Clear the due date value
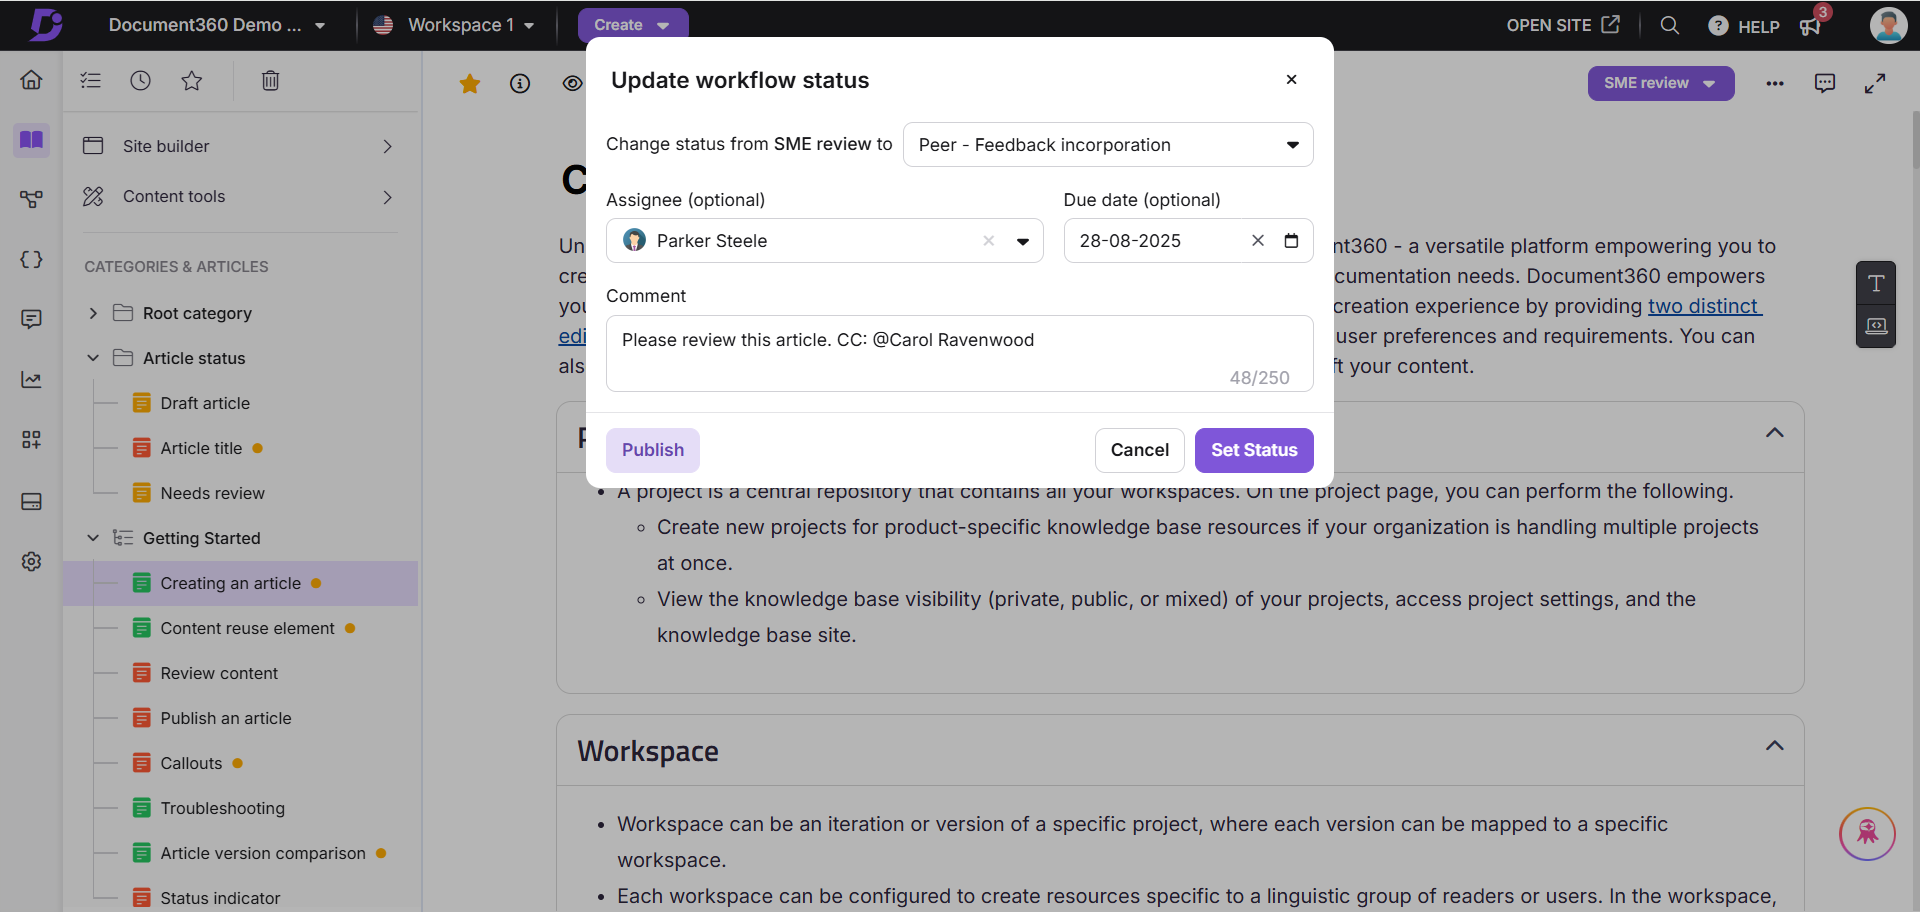This screenshot has height=912, width=1920. [1258, 241]
